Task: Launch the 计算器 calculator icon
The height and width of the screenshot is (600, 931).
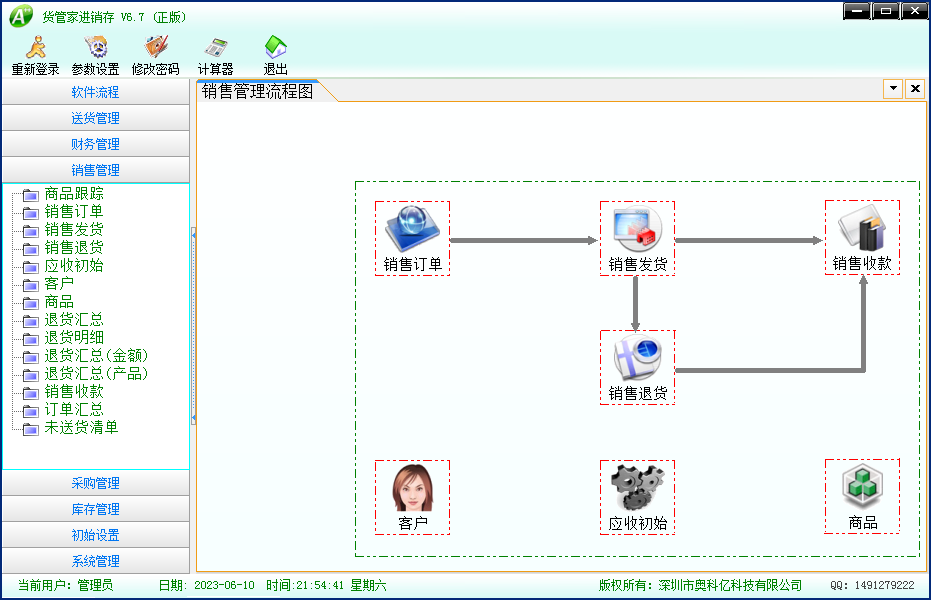Action: [x=216, y=48]
